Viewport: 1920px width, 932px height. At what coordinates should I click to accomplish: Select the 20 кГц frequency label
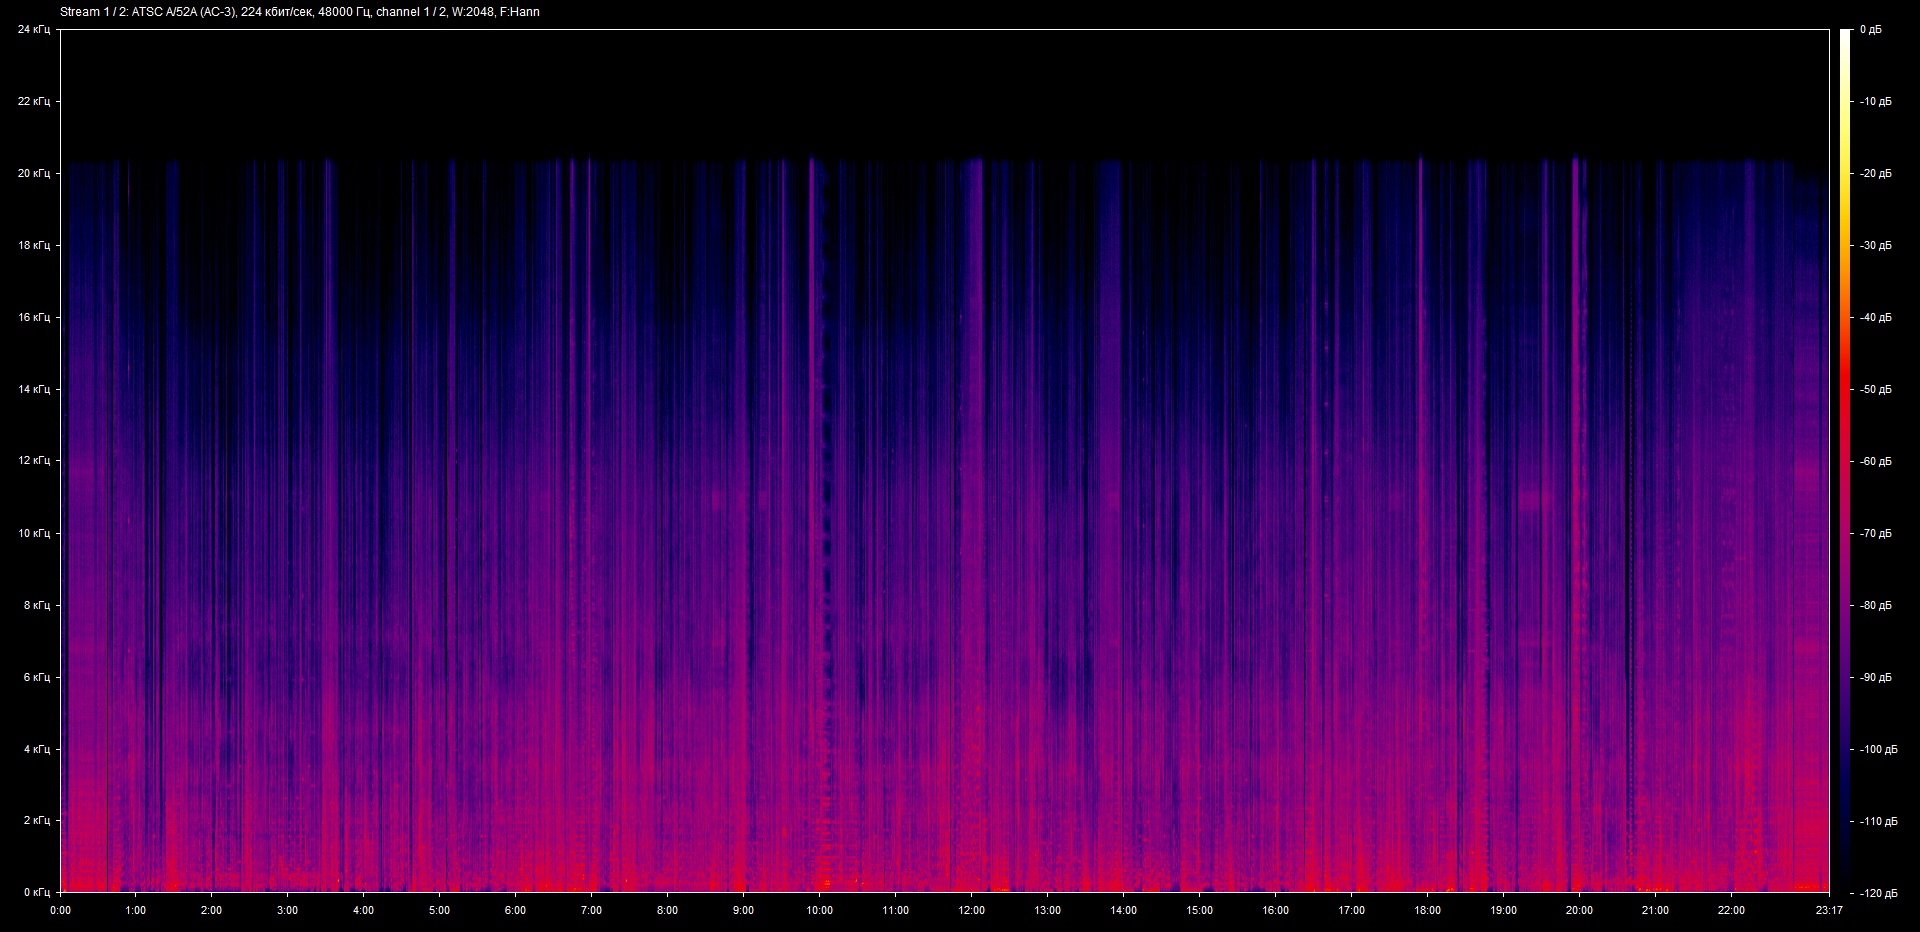pos(33,173)
